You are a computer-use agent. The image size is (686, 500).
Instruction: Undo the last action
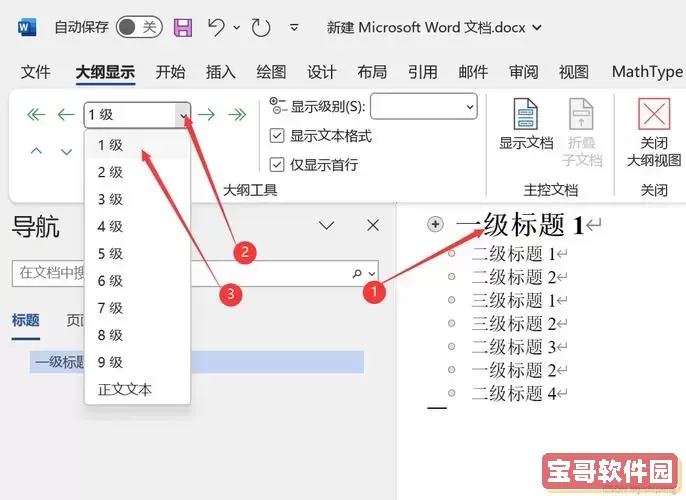coord(216,27)
